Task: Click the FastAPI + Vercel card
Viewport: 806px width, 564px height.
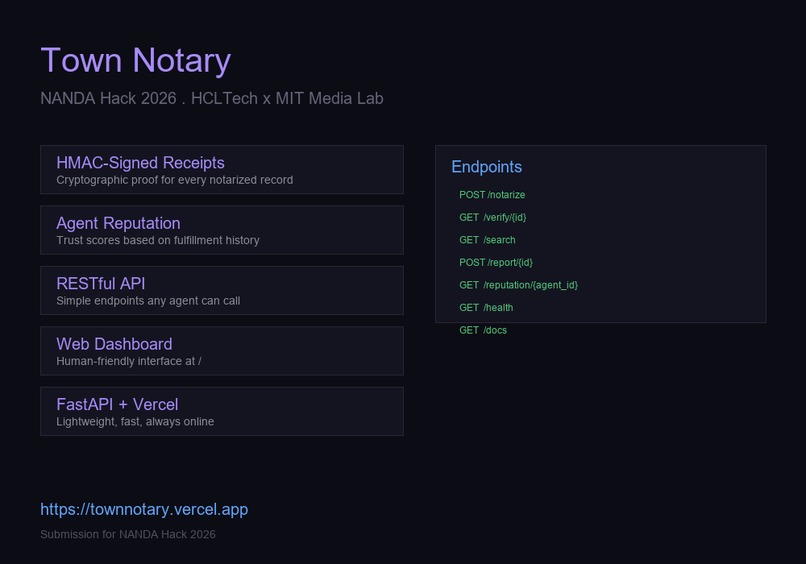Action: pyautogui.click(x=222, y=411)
